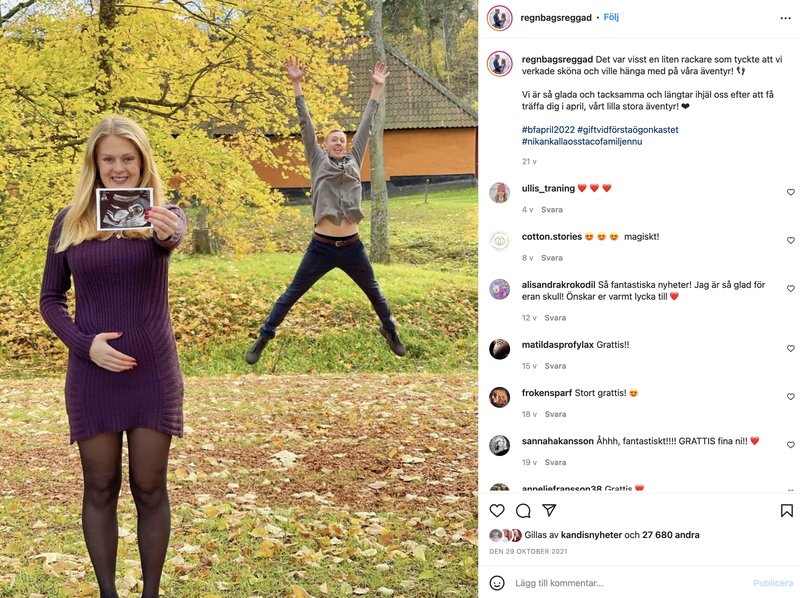Like matildasprofylax comment heart
800x598 pixels.
[791, 348]
